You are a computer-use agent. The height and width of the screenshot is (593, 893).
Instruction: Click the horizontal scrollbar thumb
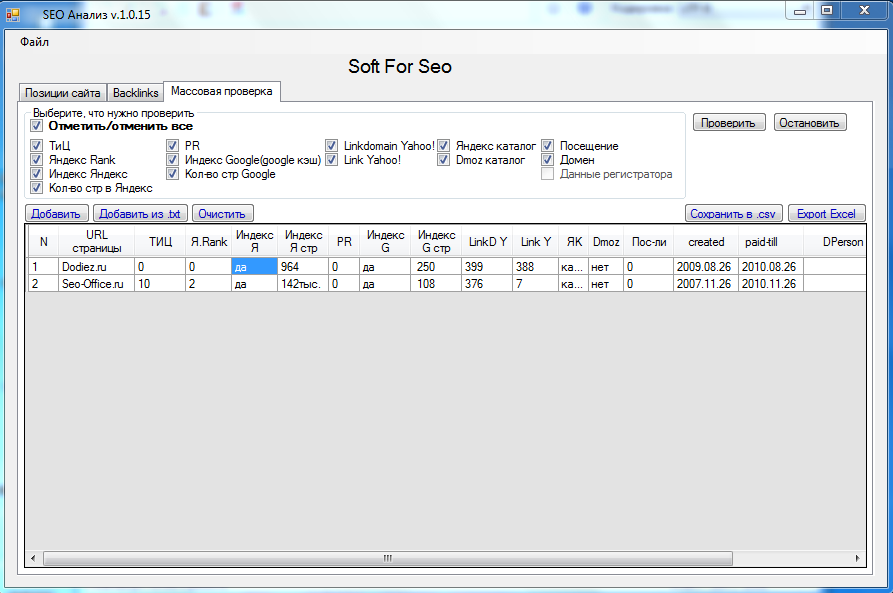point(388,558)
